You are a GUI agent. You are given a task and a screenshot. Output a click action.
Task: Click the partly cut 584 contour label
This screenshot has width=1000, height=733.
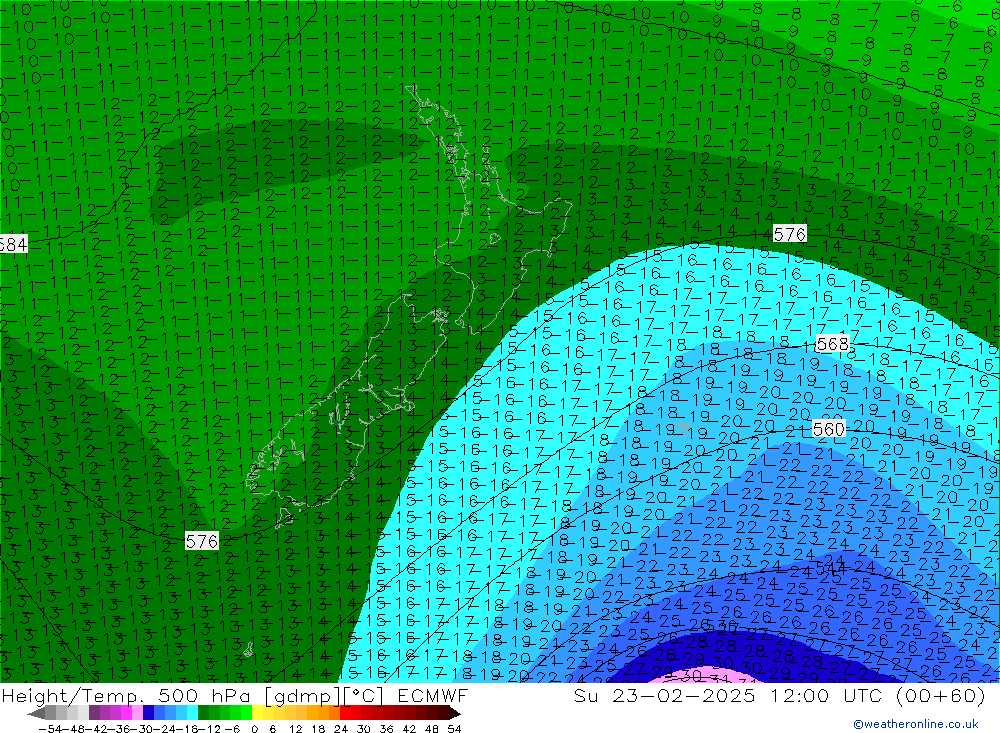tap(13, 244)
